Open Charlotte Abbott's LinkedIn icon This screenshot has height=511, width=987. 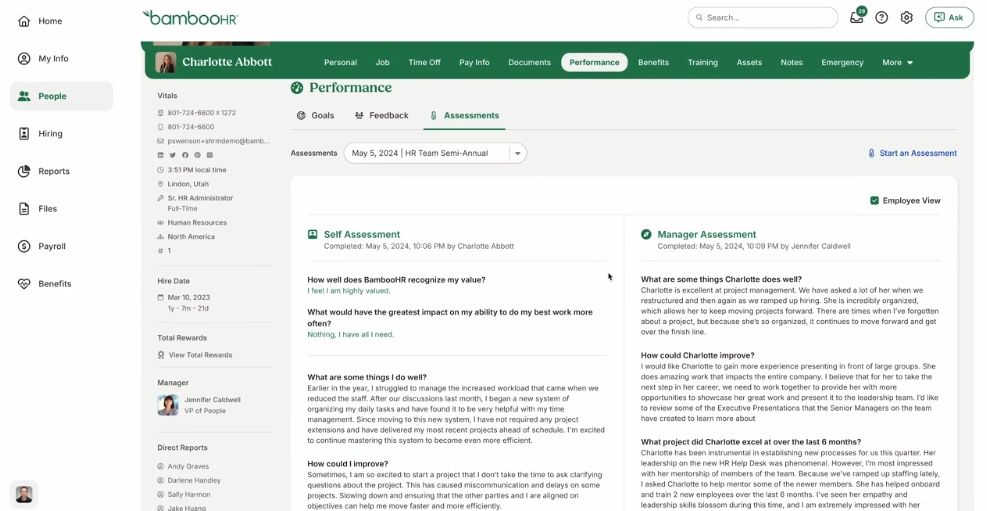tap(161, 155)
